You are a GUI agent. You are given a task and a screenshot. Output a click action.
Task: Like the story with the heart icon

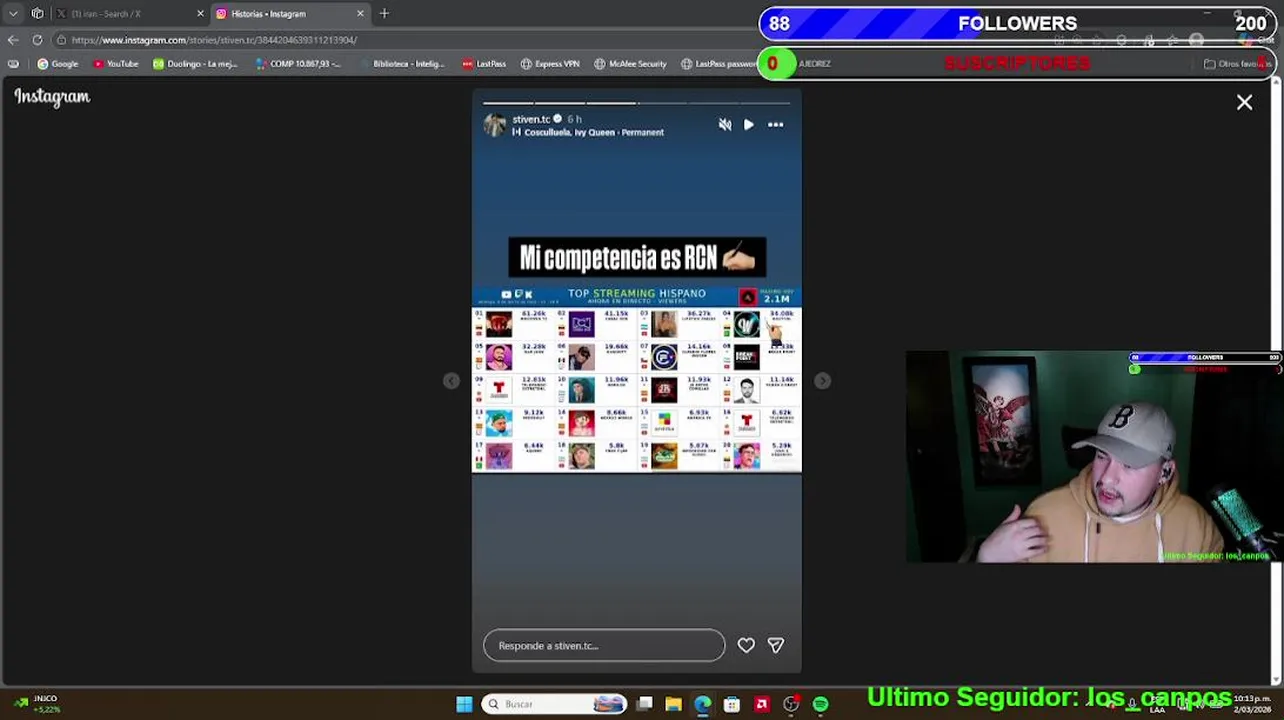tap(746, 645)
